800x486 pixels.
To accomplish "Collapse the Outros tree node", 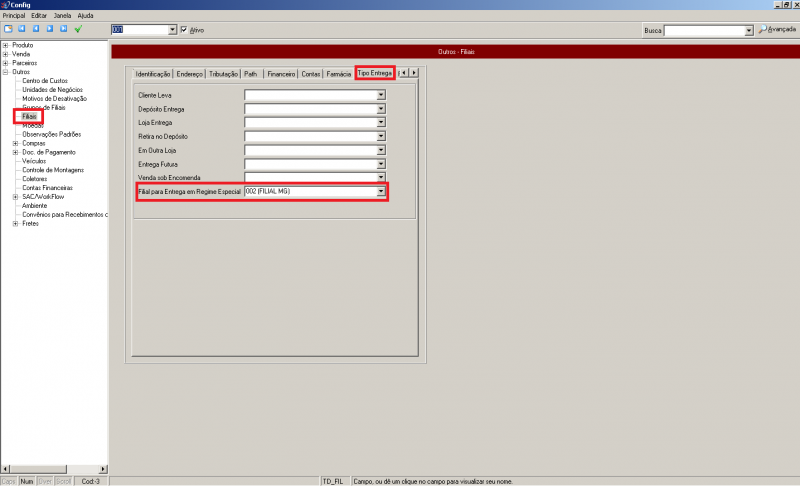I will coord(6,72).
